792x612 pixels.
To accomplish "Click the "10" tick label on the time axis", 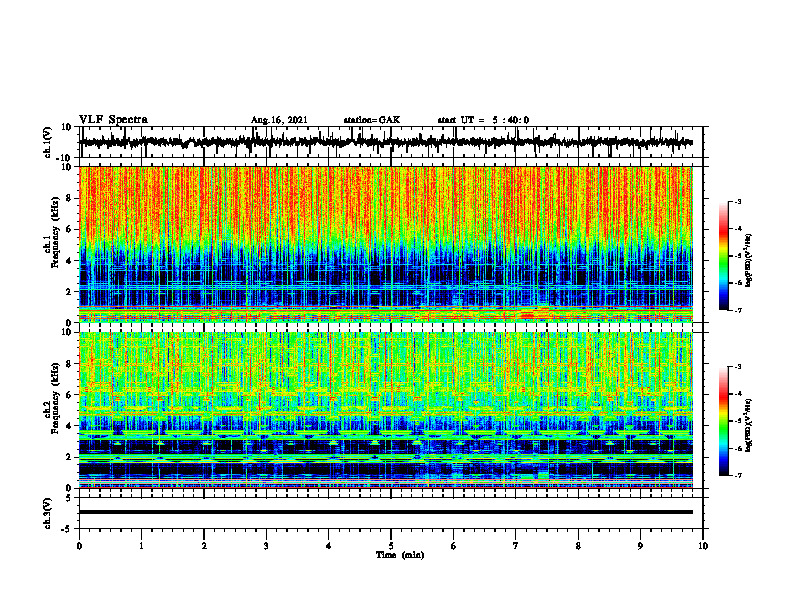I will (703, 546).
